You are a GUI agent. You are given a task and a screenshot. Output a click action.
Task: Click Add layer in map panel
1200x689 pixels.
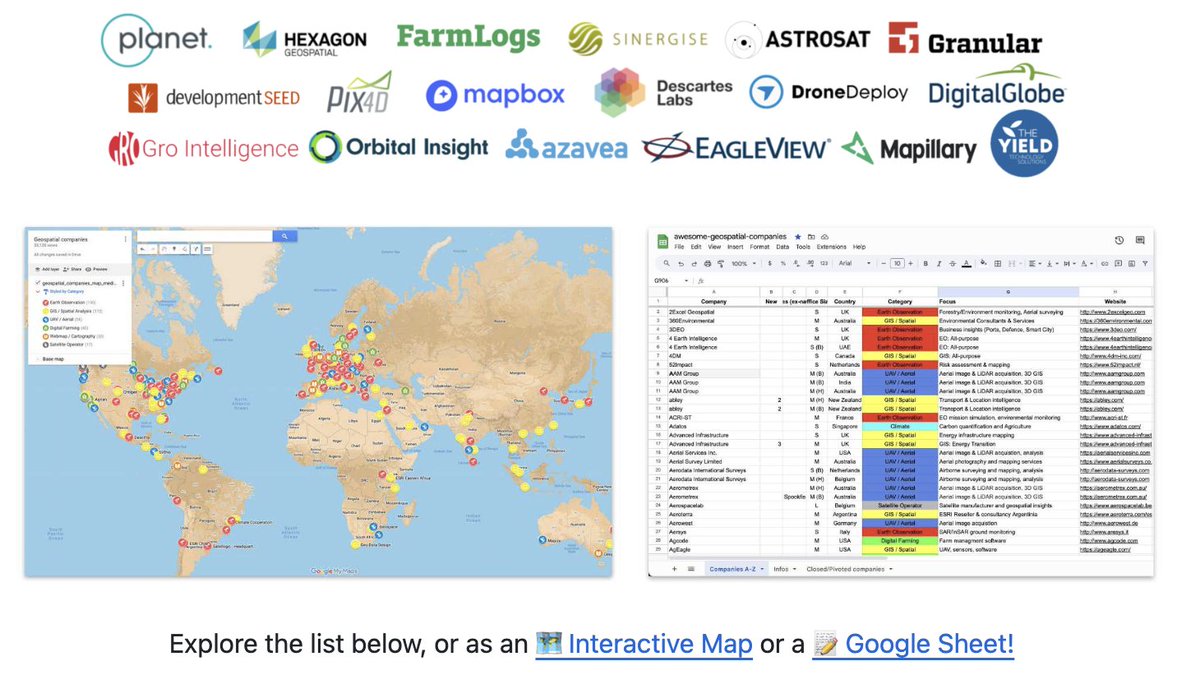click(x=48, y=269)
